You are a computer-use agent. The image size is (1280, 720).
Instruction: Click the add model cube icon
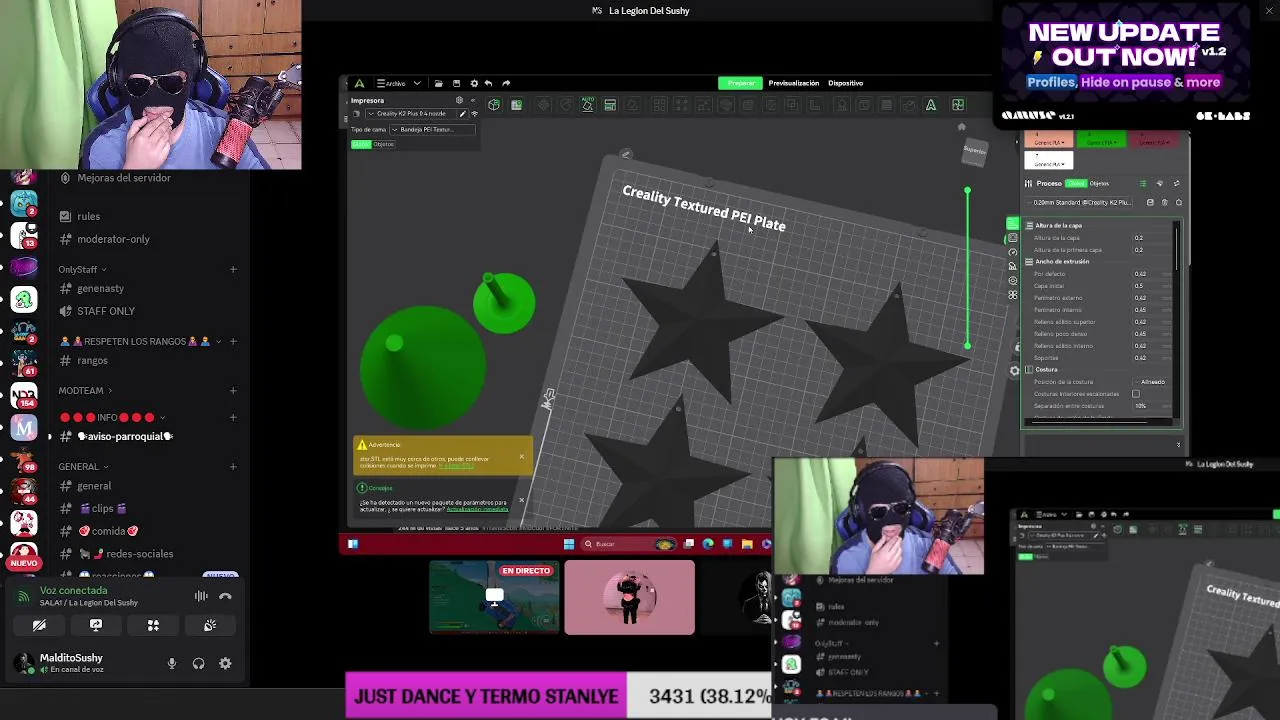(494, 104)
